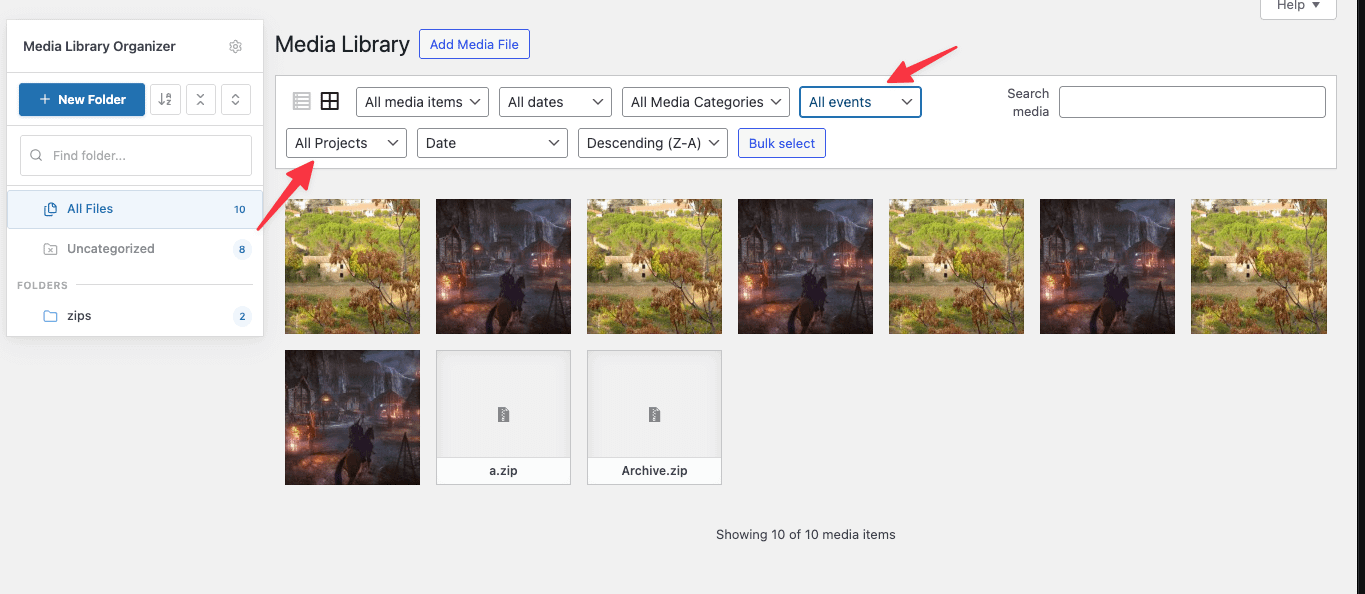The width and height of the screenshot is (1365, 594).
Task: Open the Help menu
Action: (1297, 6)
